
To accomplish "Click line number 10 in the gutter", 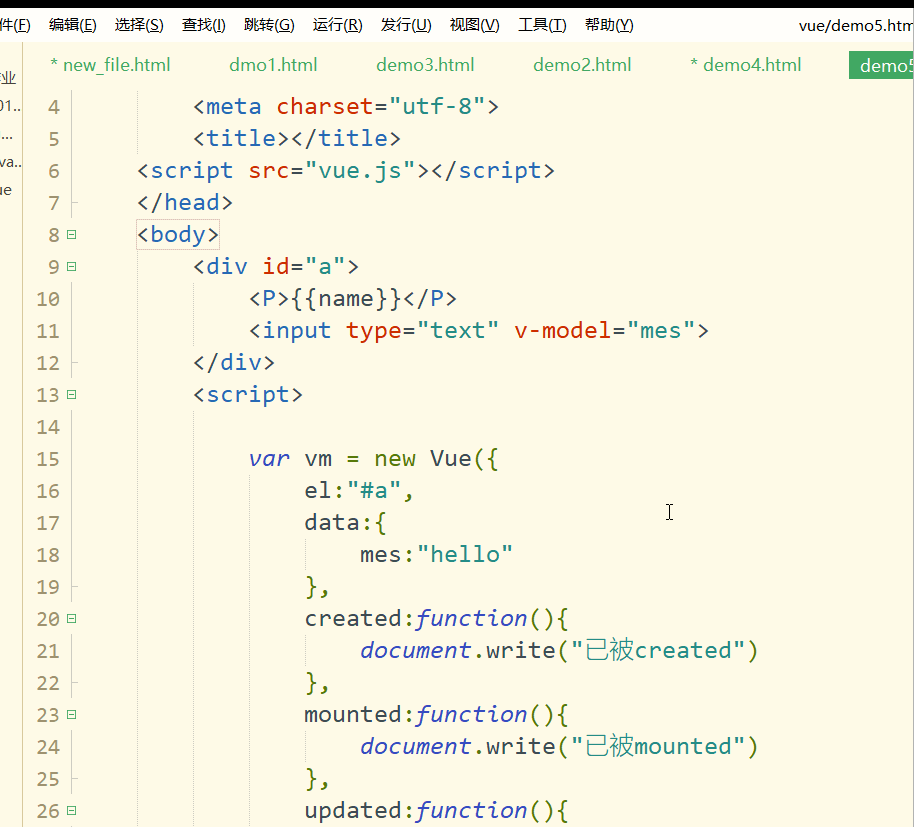I will (48, 300).
